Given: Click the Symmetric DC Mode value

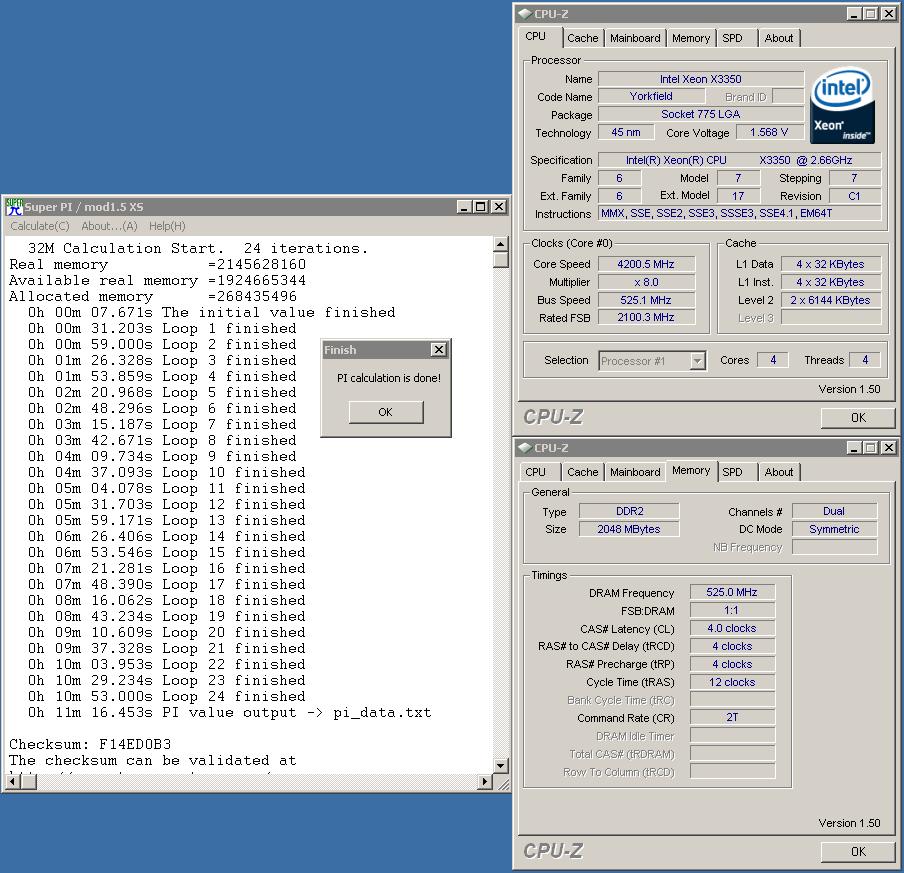Looking at the screenshot, I should coord(834,529).
